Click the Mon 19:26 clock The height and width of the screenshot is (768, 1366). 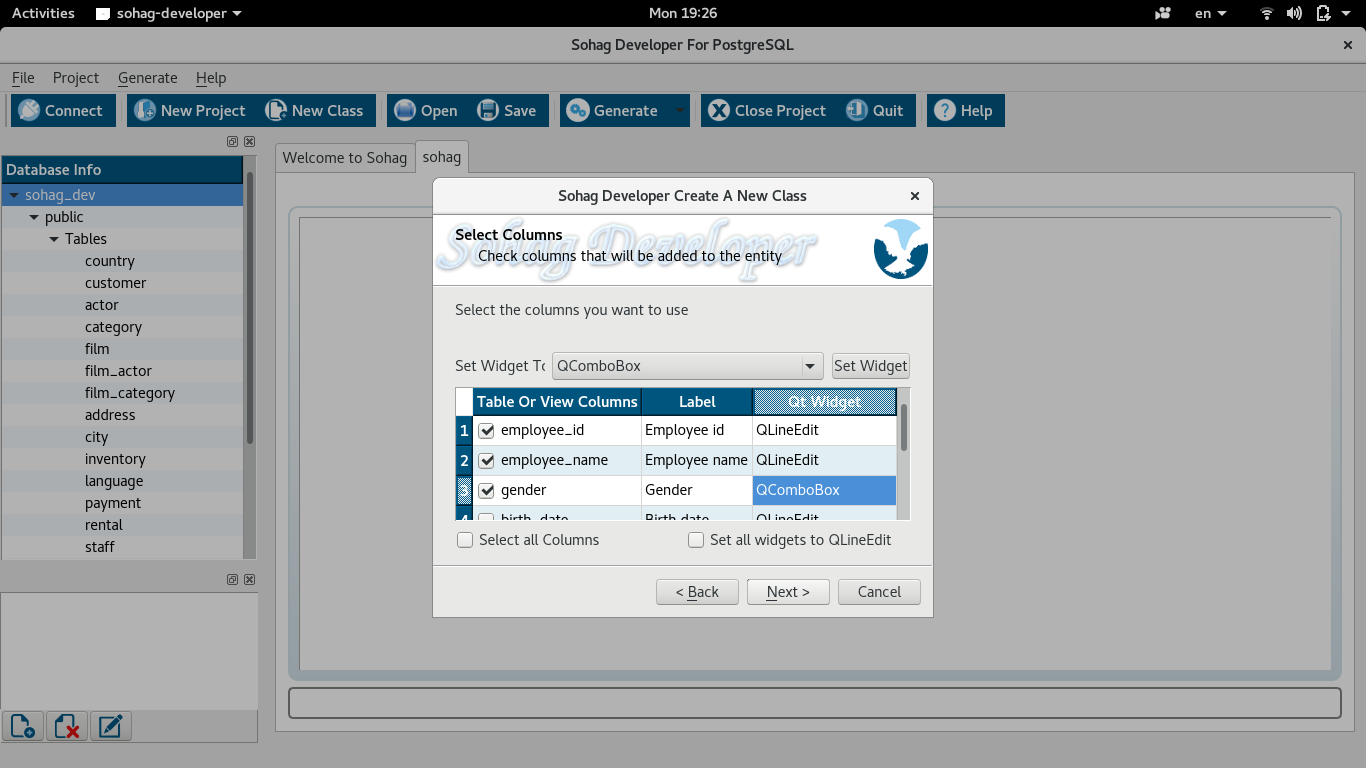click(683, 13)
